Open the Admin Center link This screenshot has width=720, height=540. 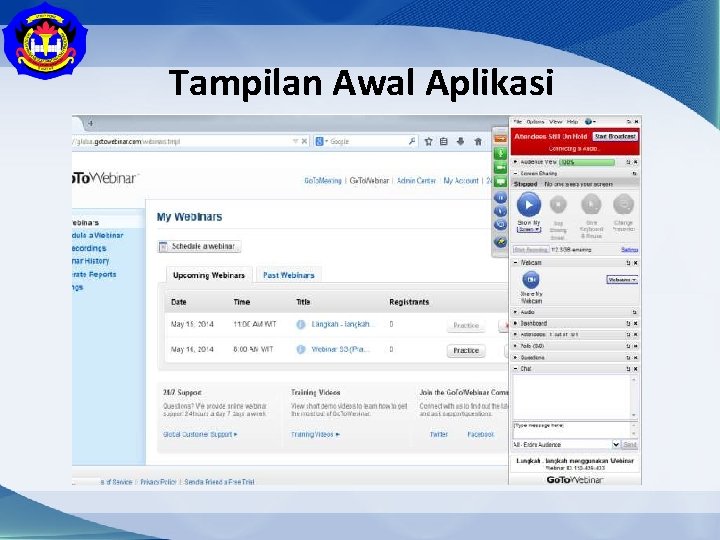coord(416,181)
